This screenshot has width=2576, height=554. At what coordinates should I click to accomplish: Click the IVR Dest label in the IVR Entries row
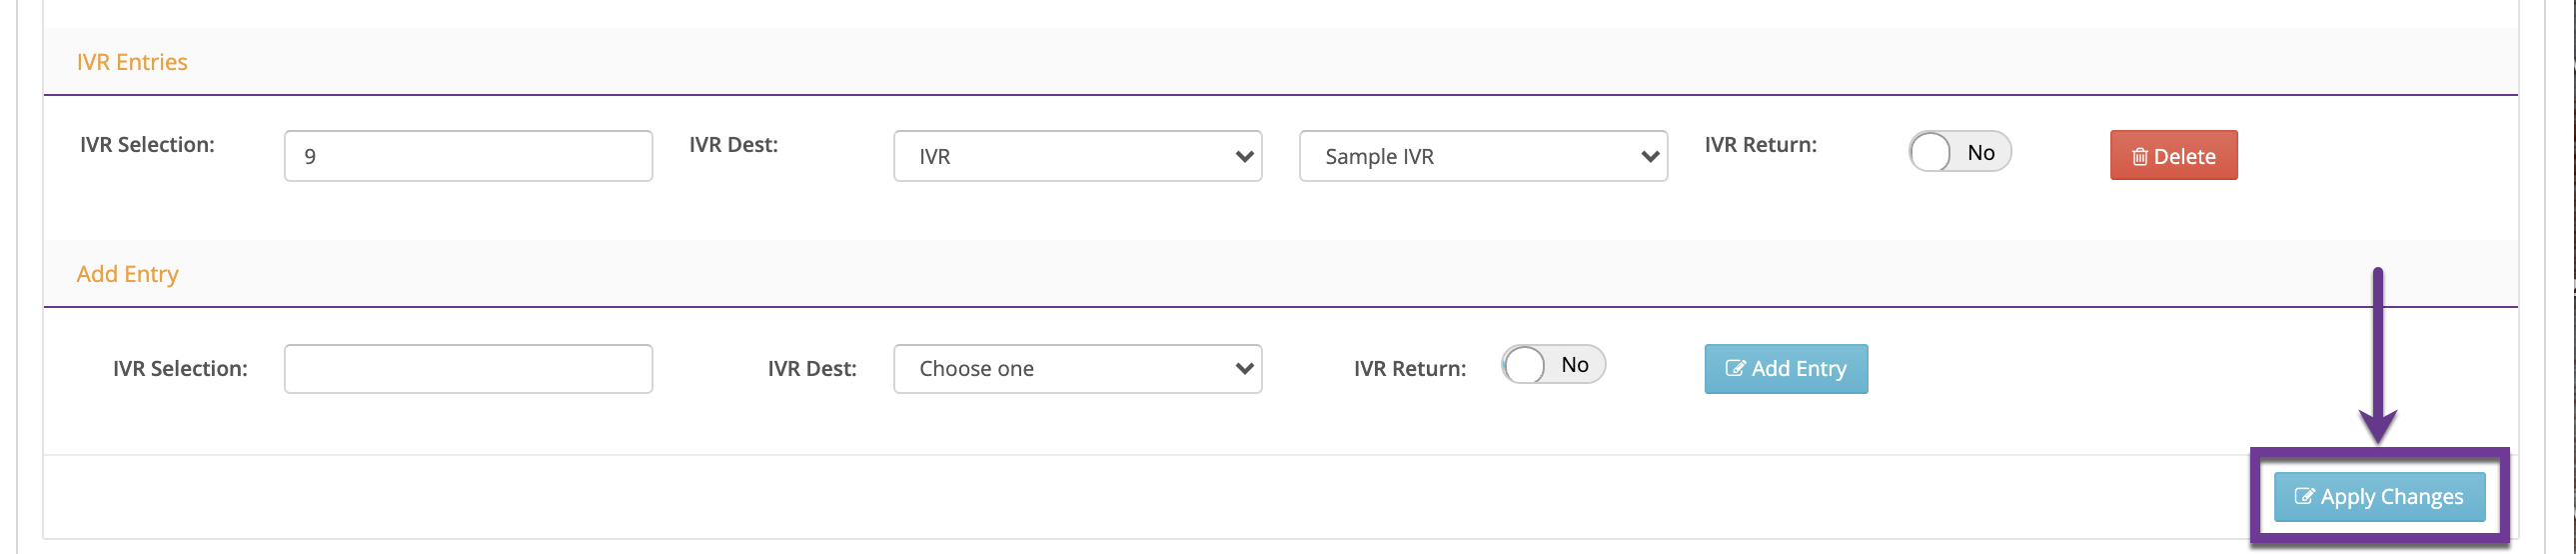point(733,145)
